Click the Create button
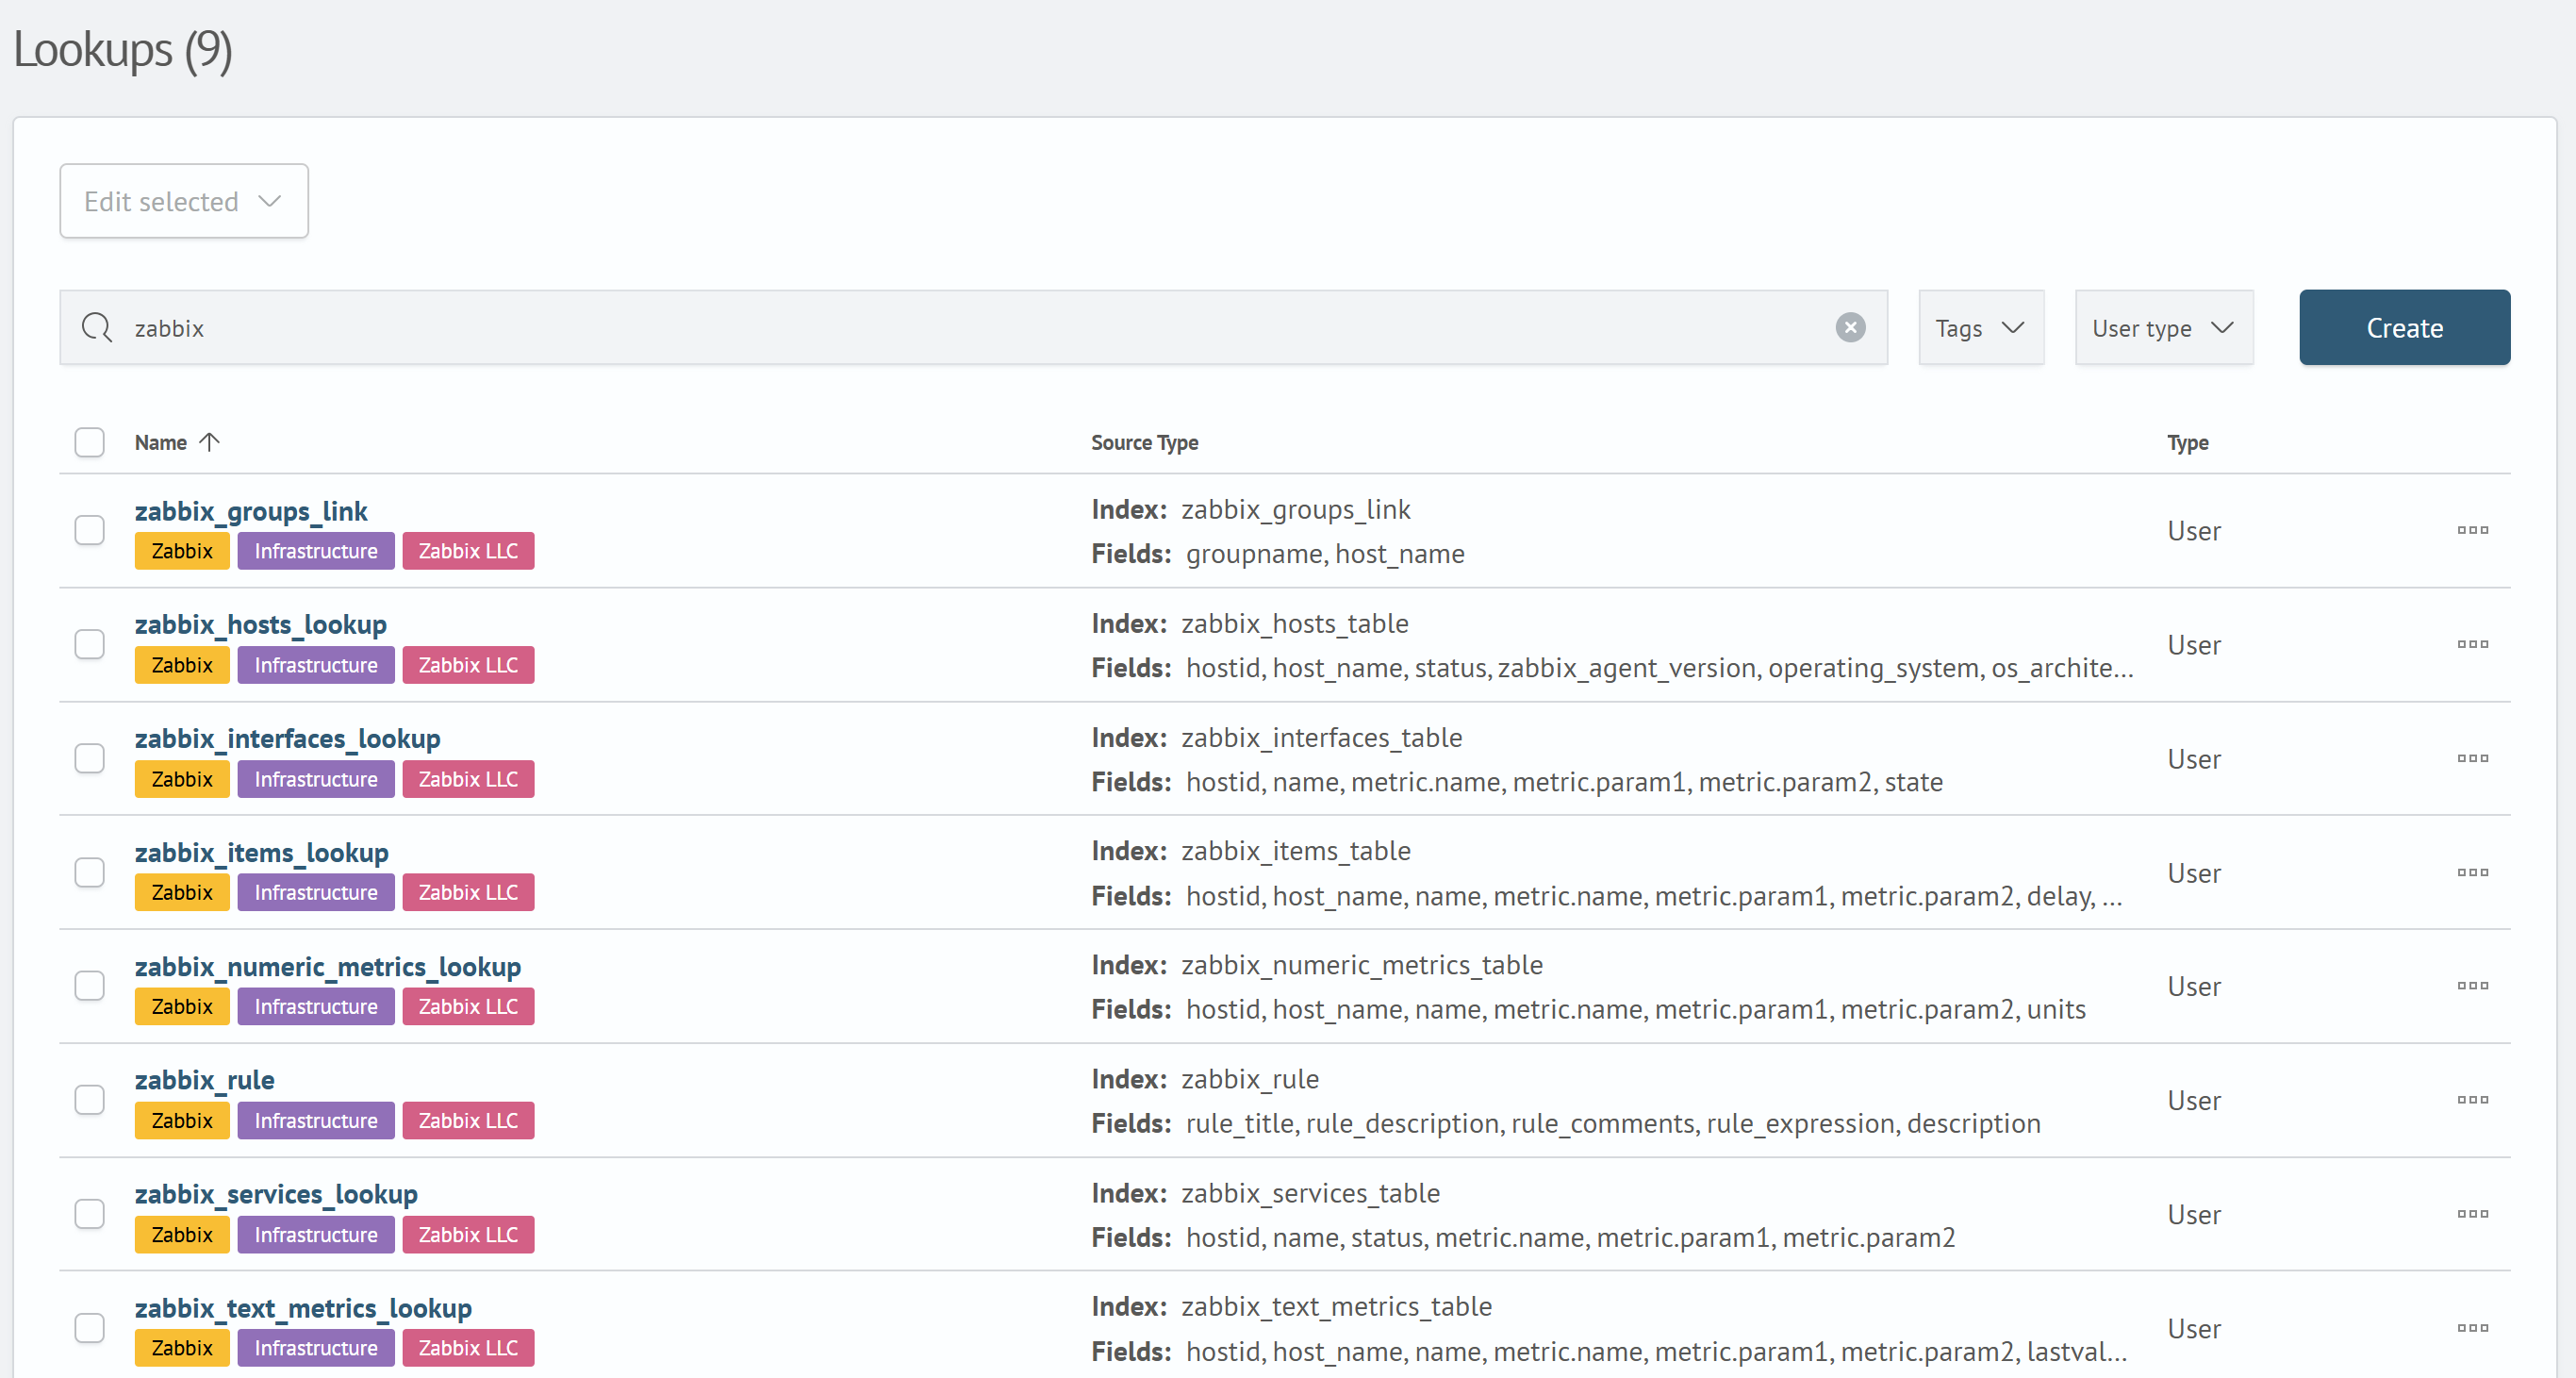This screenshot has height=1378, width=2576. (2404, 327)
